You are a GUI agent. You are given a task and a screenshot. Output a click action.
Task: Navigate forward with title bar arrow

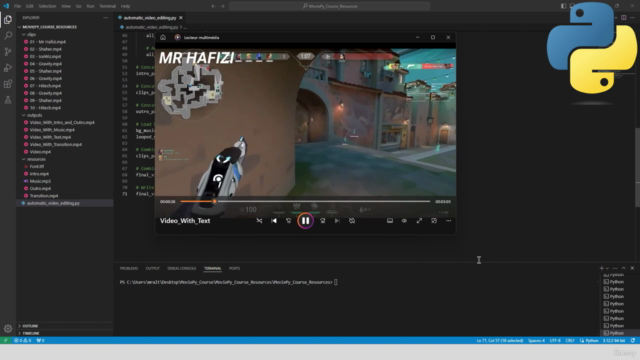(222, 6)
